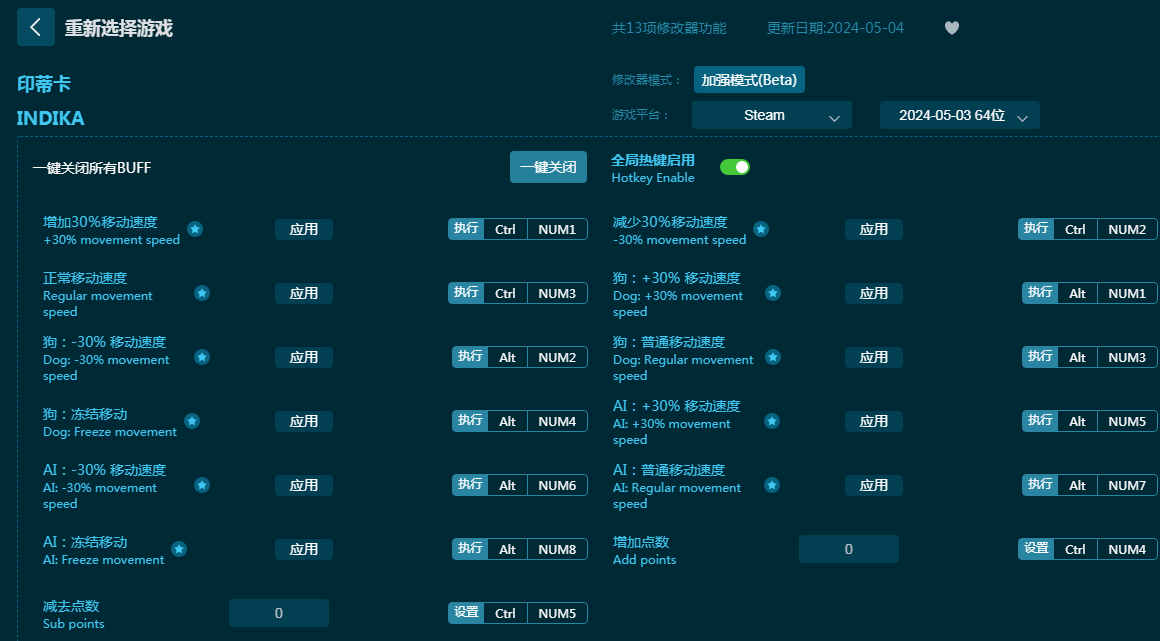The width and height of the screenshot is (1160, 641).
Task: Star the AI: +30% movement speed cheat
Action: pyautogui.click(x=772, y=421)
